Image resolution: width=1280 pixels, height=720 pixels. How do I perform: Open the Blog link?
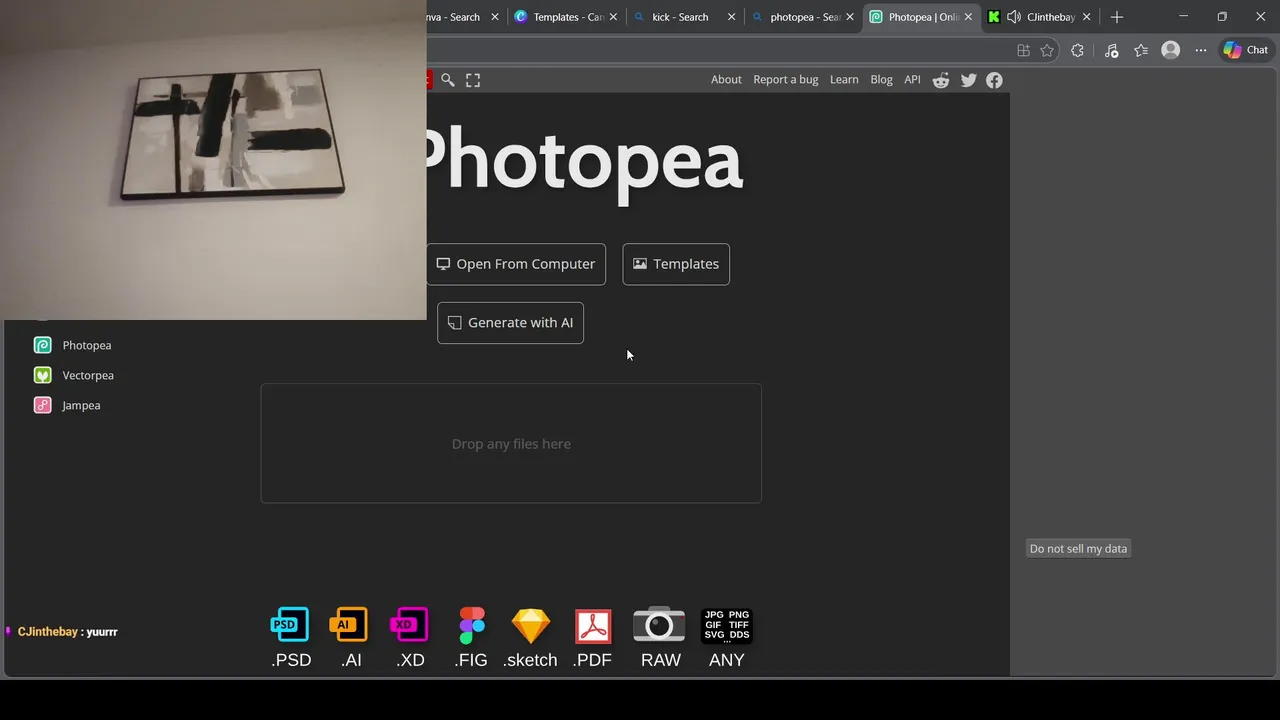tap(881, 80)
